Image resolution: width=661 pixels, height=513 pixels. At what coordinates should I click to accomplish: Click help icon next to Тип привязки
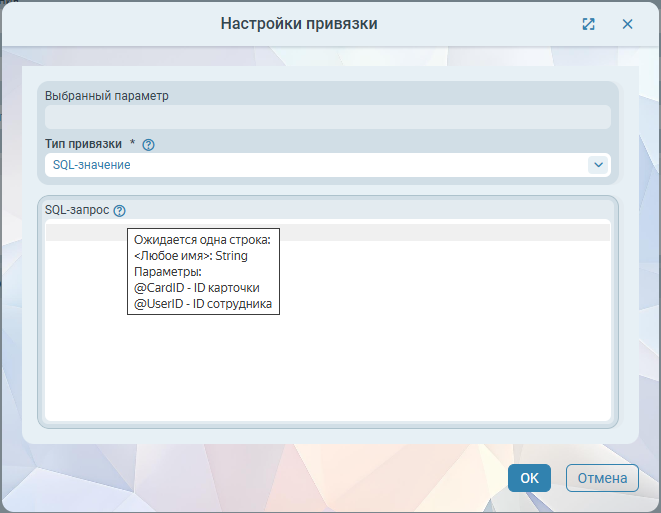pyautogui.click(x=149, y=145)
